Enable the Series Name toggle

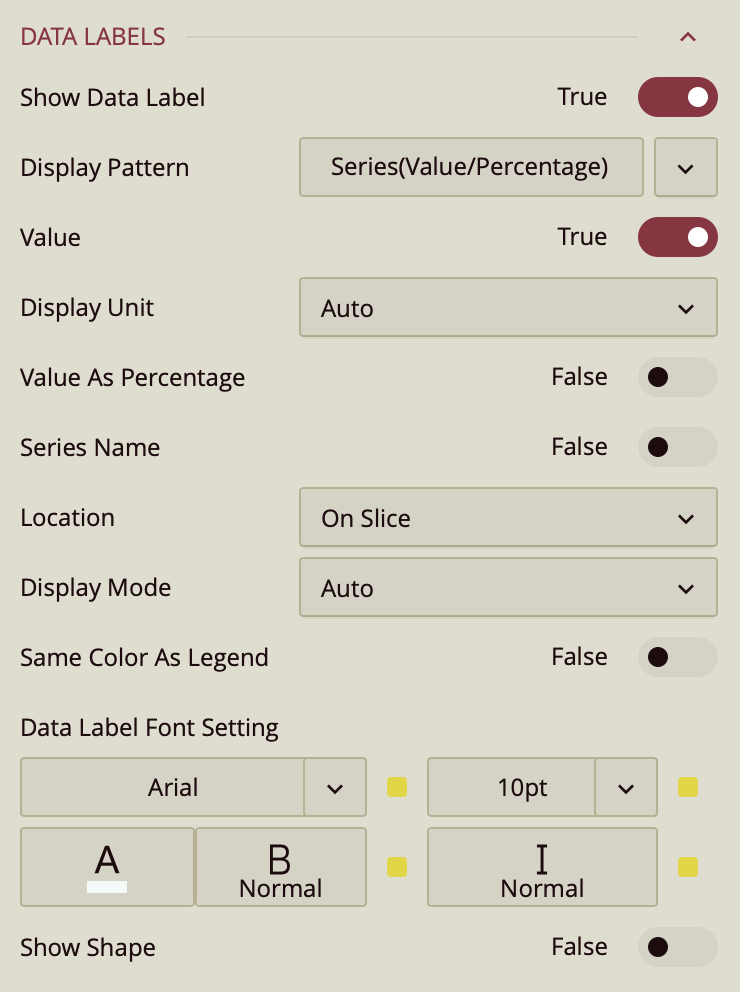[677, 447]
